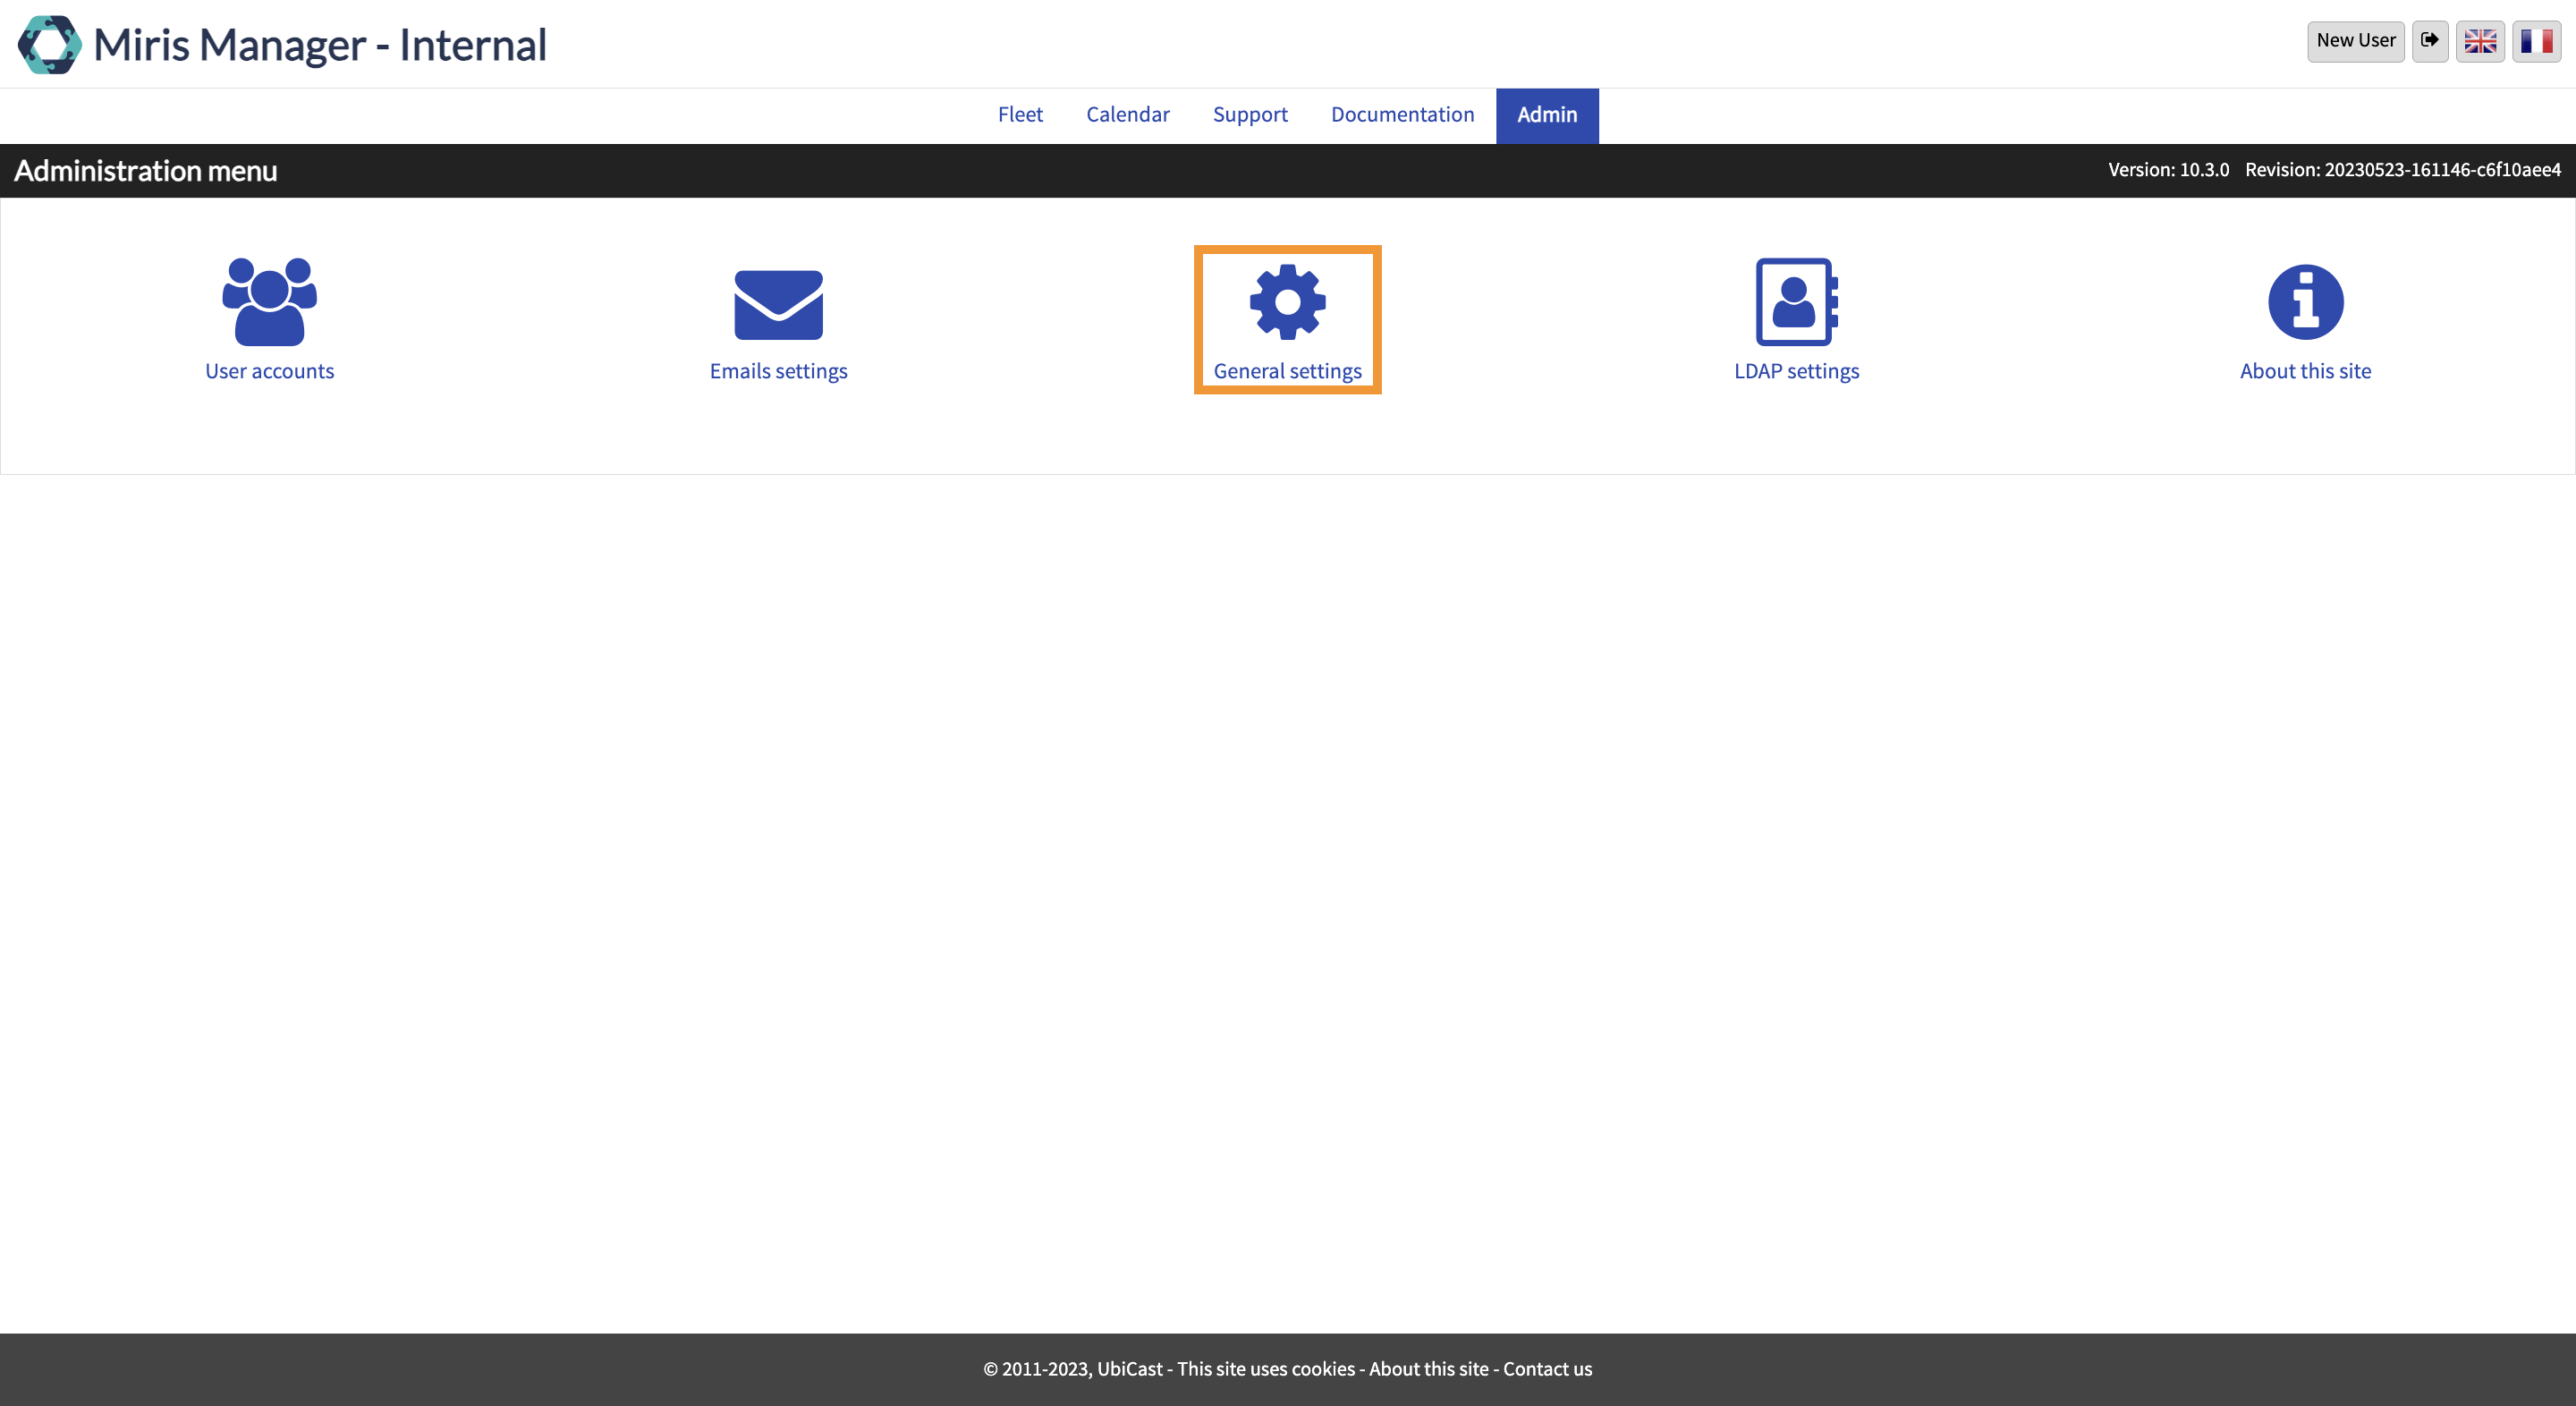Click the Emails settings envelope icon
The image size is (2576, 1406).
point(778,305)
